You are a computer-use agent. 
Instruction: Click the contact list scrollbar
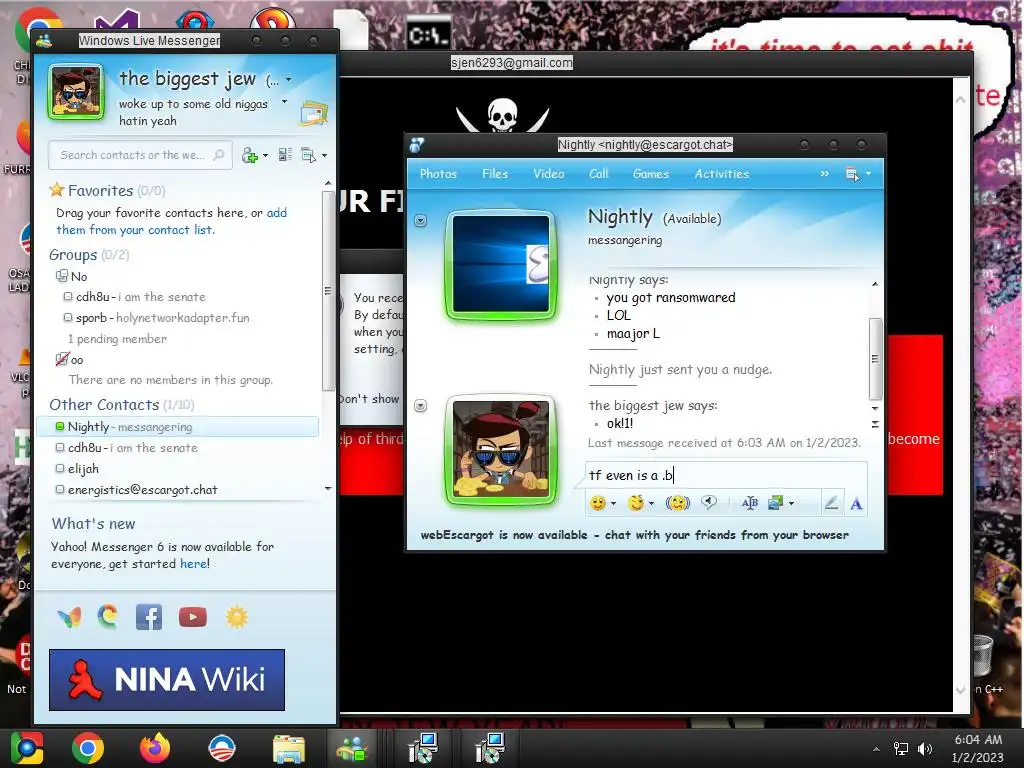click(328, 291)
